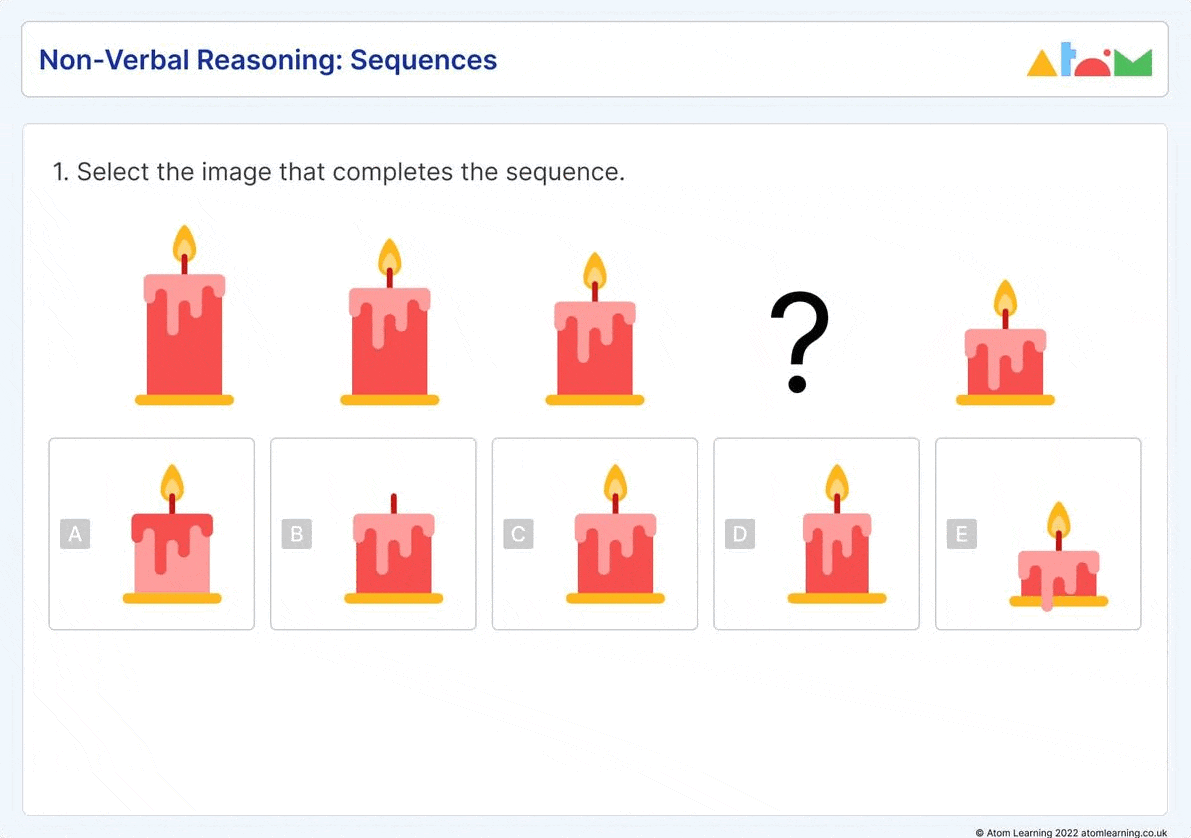Click the question text about completing sequence

[339, 172]
